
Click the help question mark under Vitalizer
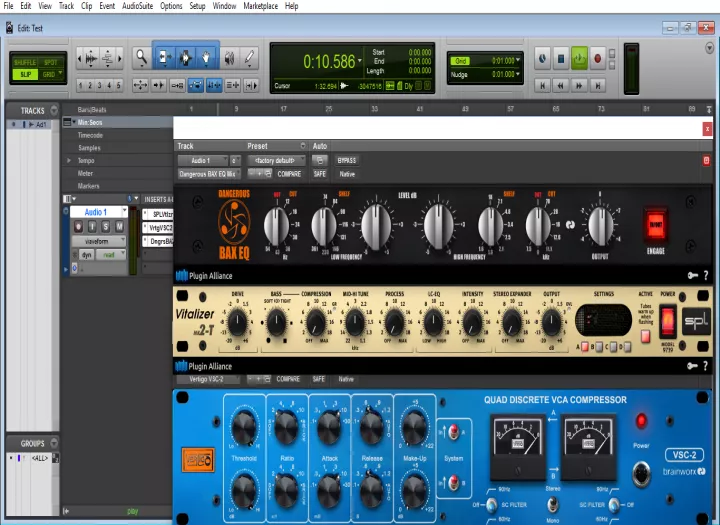point(706,366)
